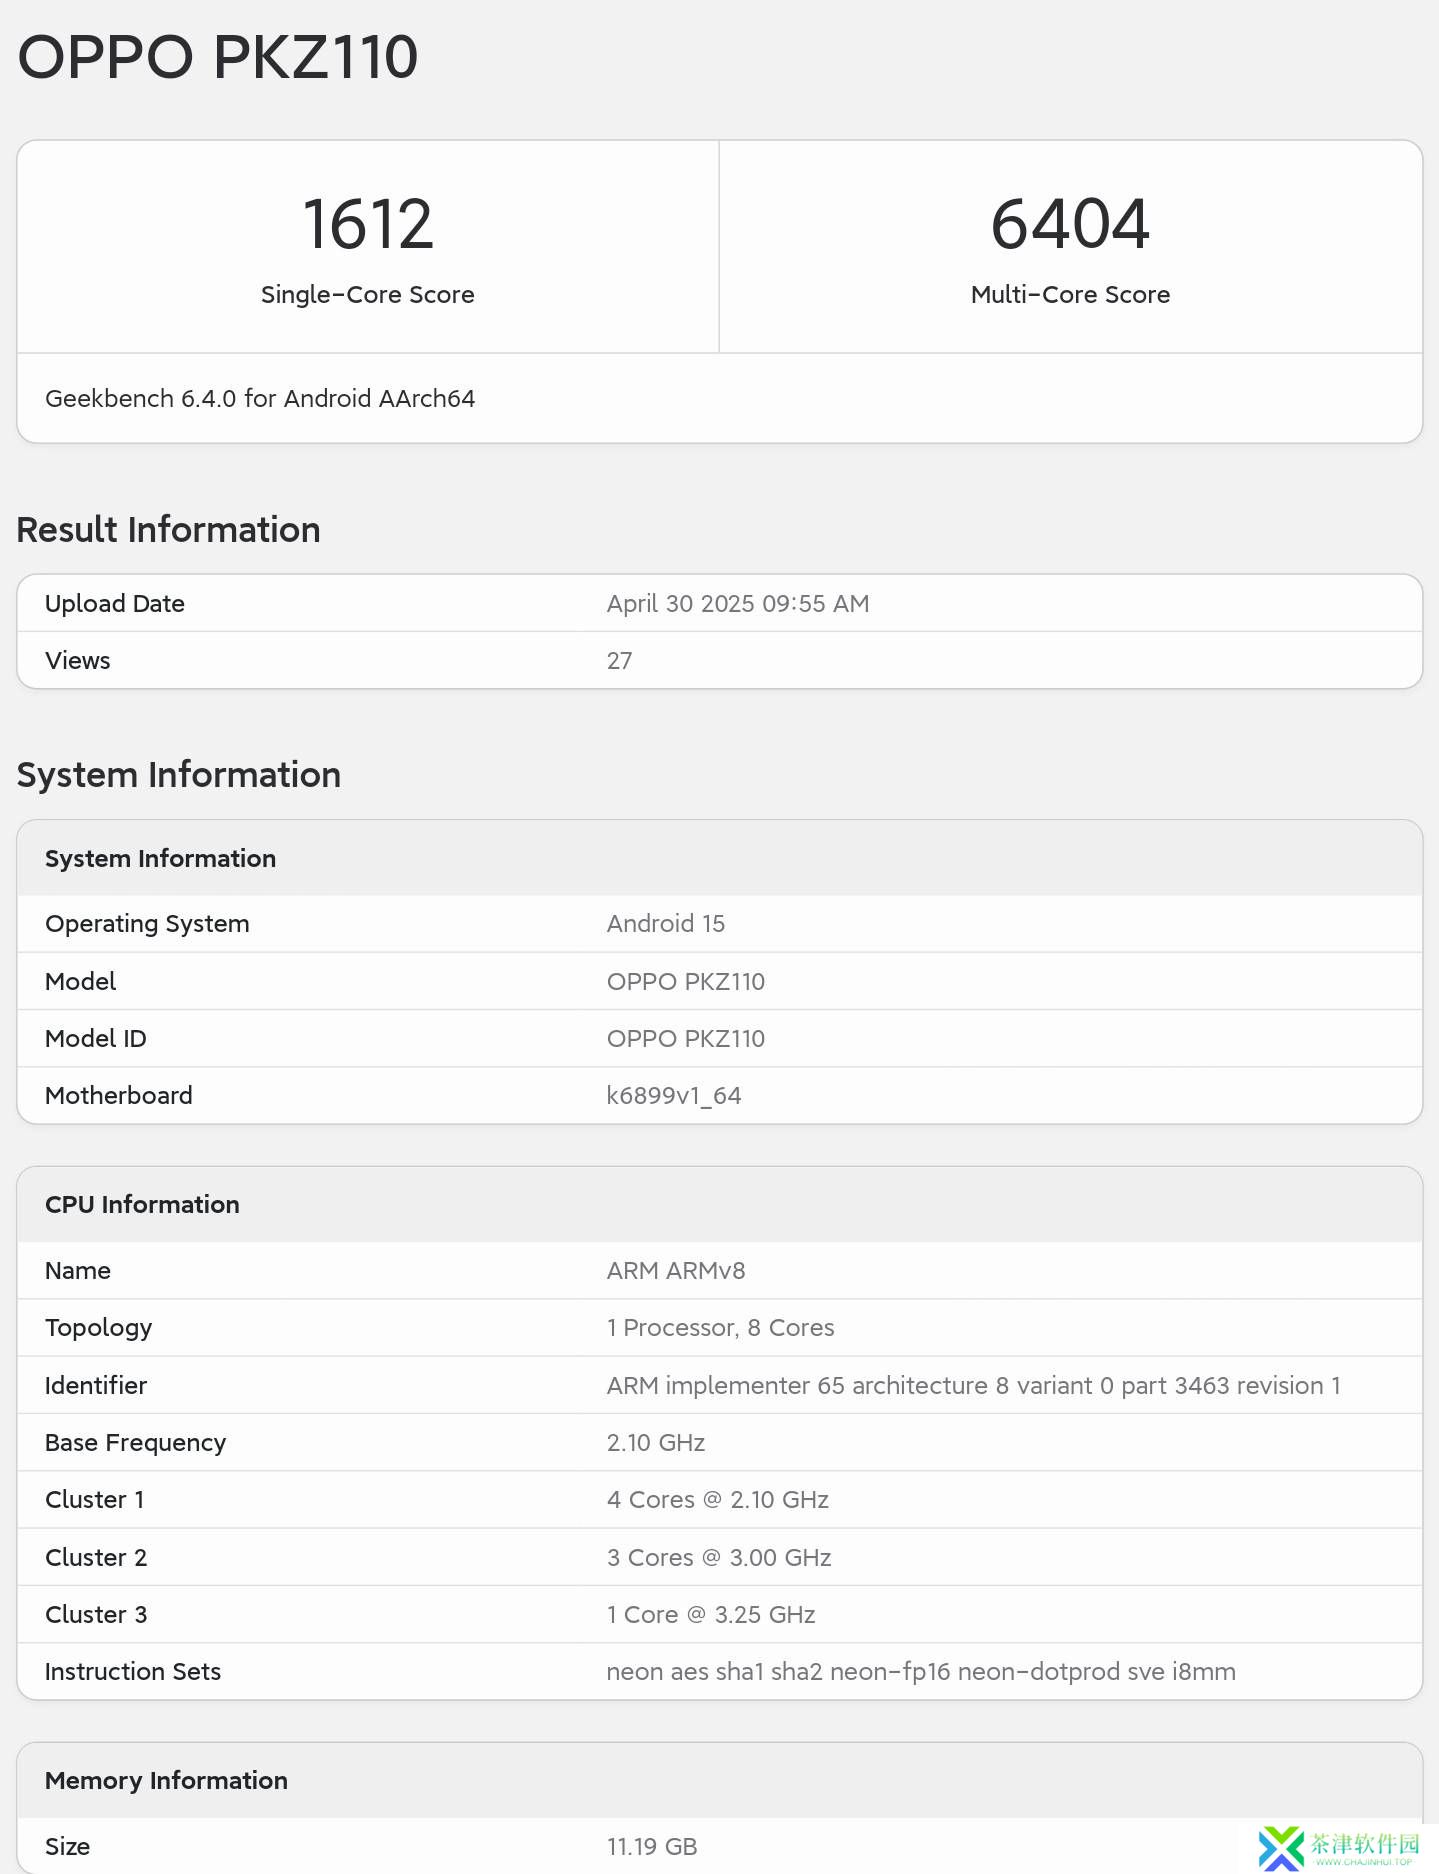Select the ARM implementer 65 identifier string
The width and height of the screenshot is (1439, 1874).
[x=974, y=1386]
